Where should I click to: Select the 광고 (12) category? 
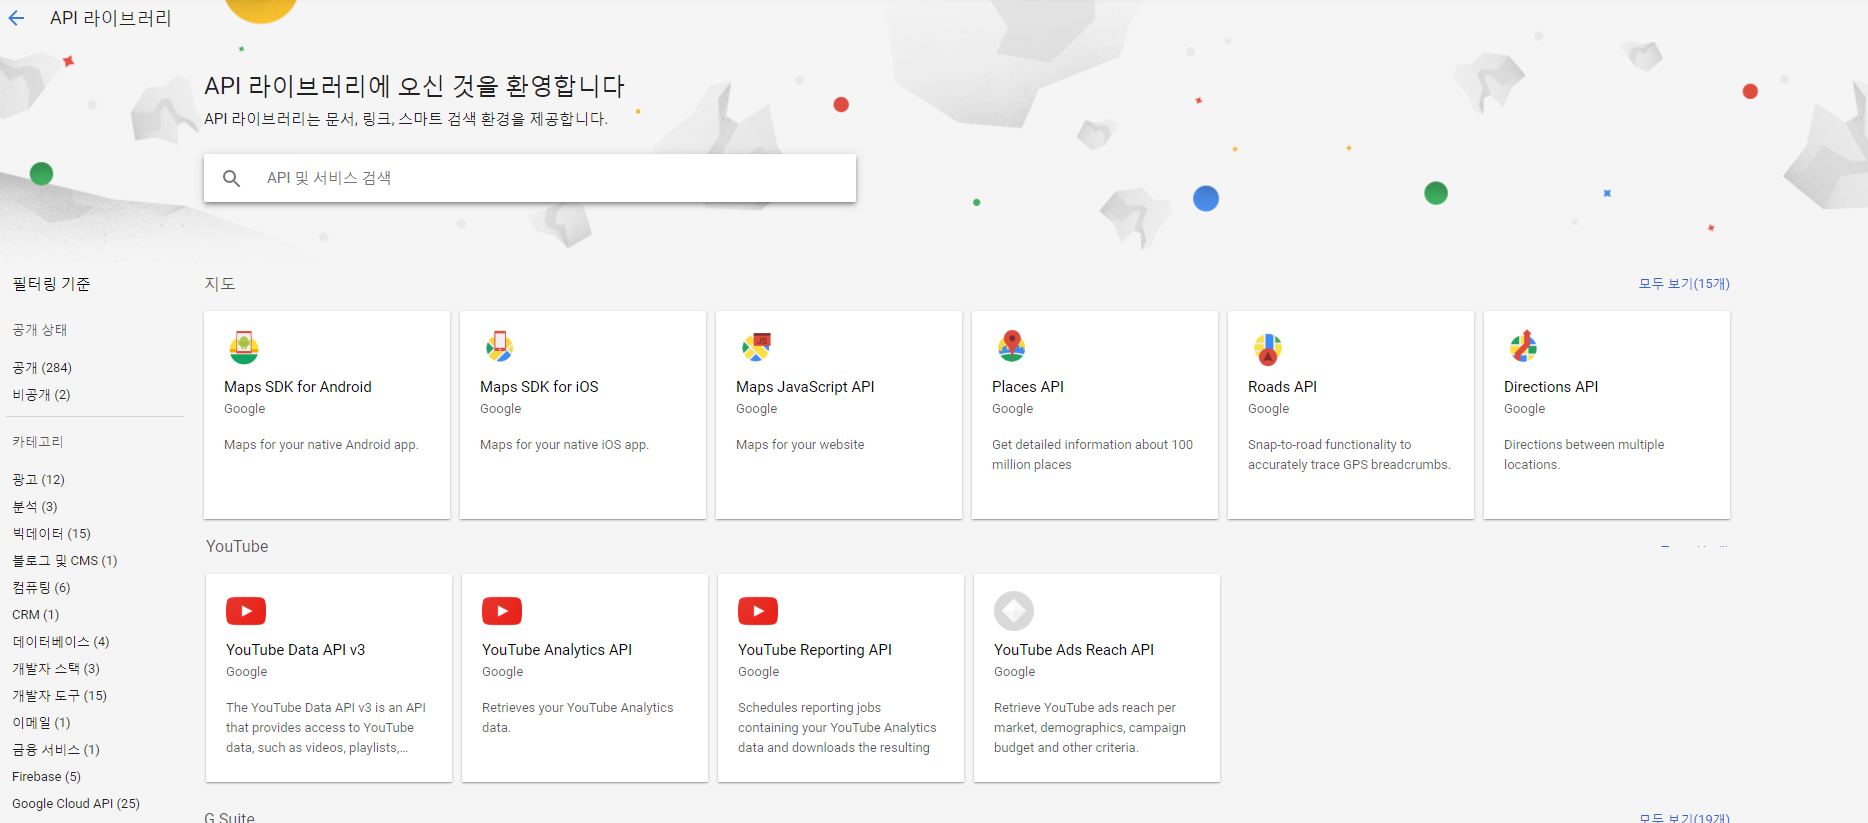38,480
